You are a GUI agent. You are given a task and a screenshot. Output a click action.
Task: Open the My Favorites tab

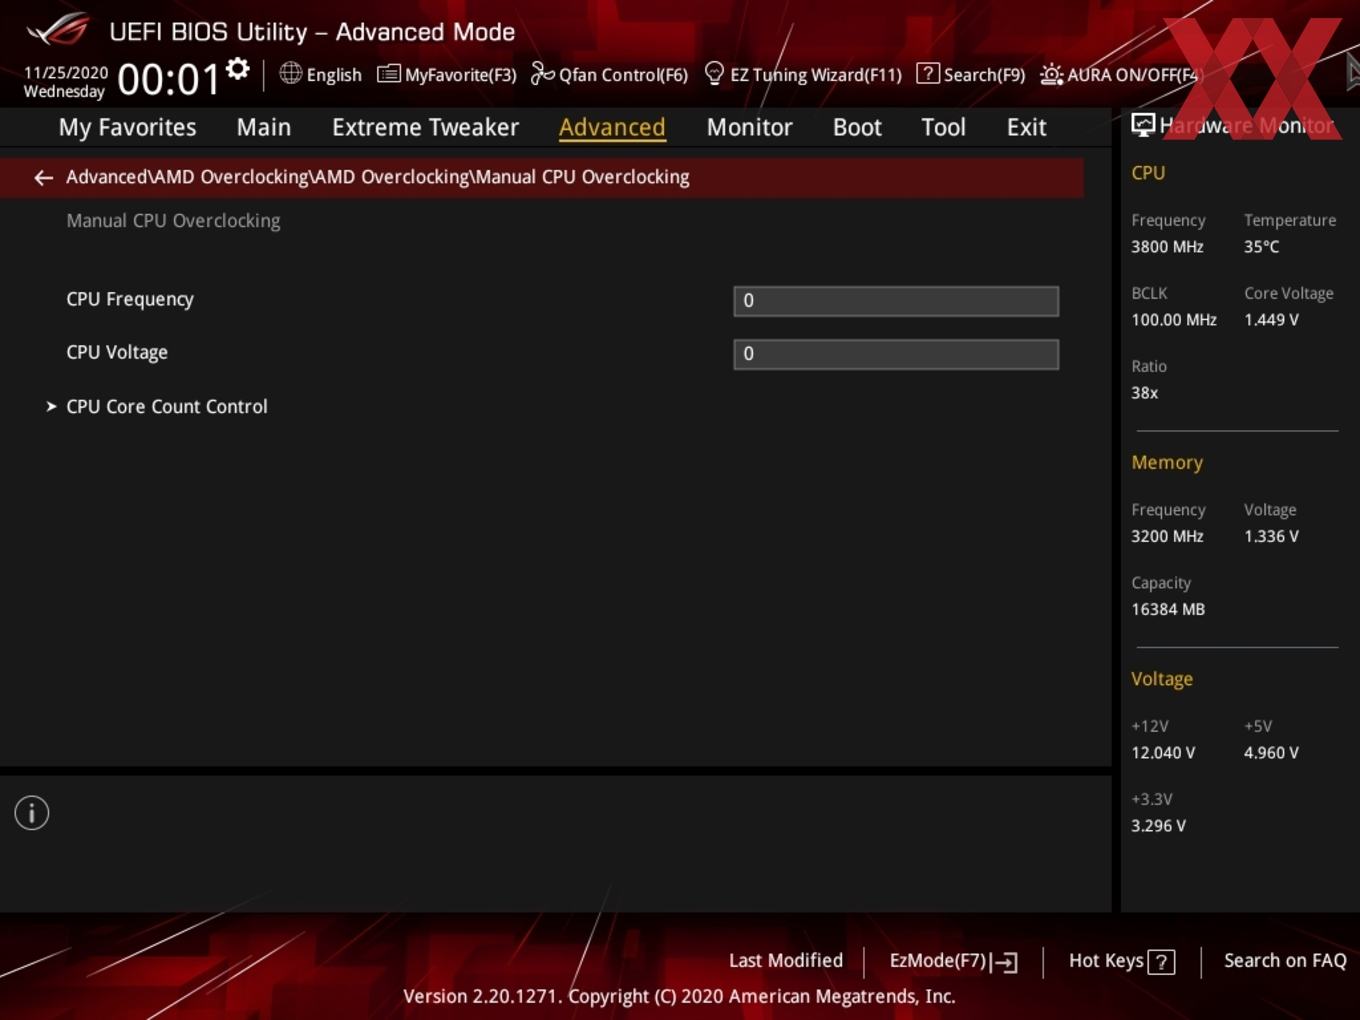coord(127,127)
